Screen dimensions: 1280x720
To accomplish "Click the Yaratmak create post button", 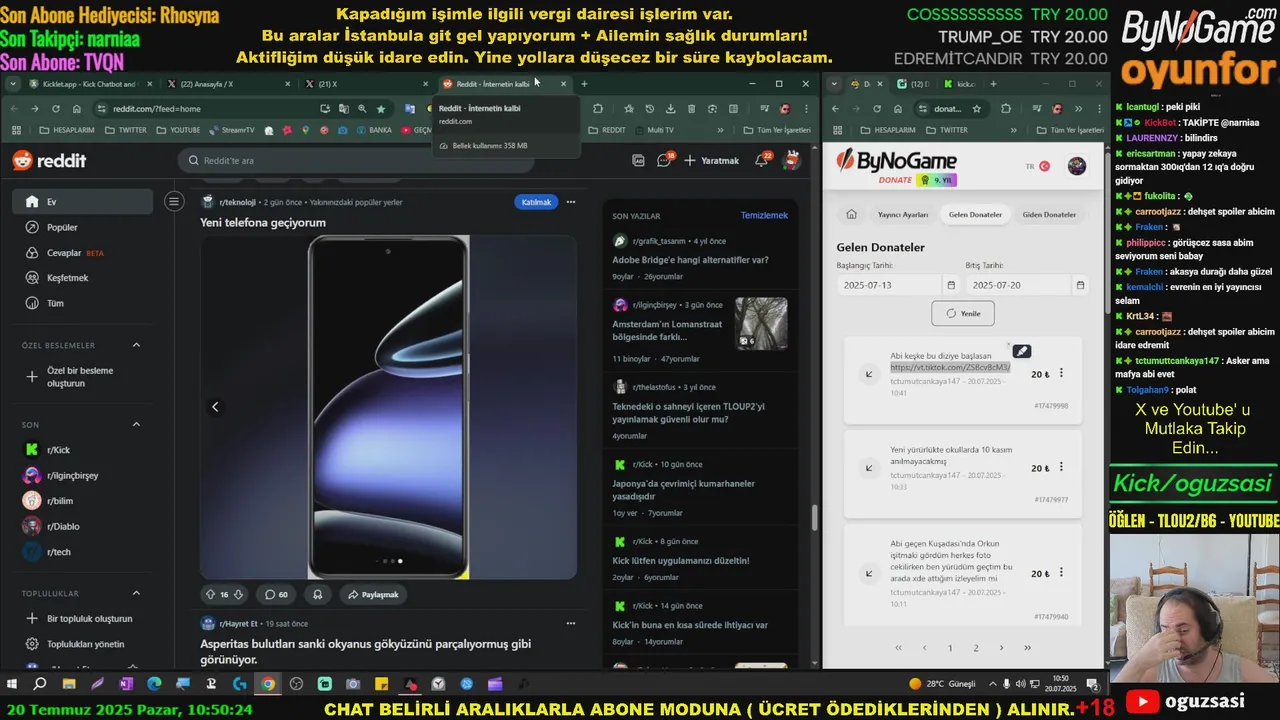I will [x=711, y=160].
